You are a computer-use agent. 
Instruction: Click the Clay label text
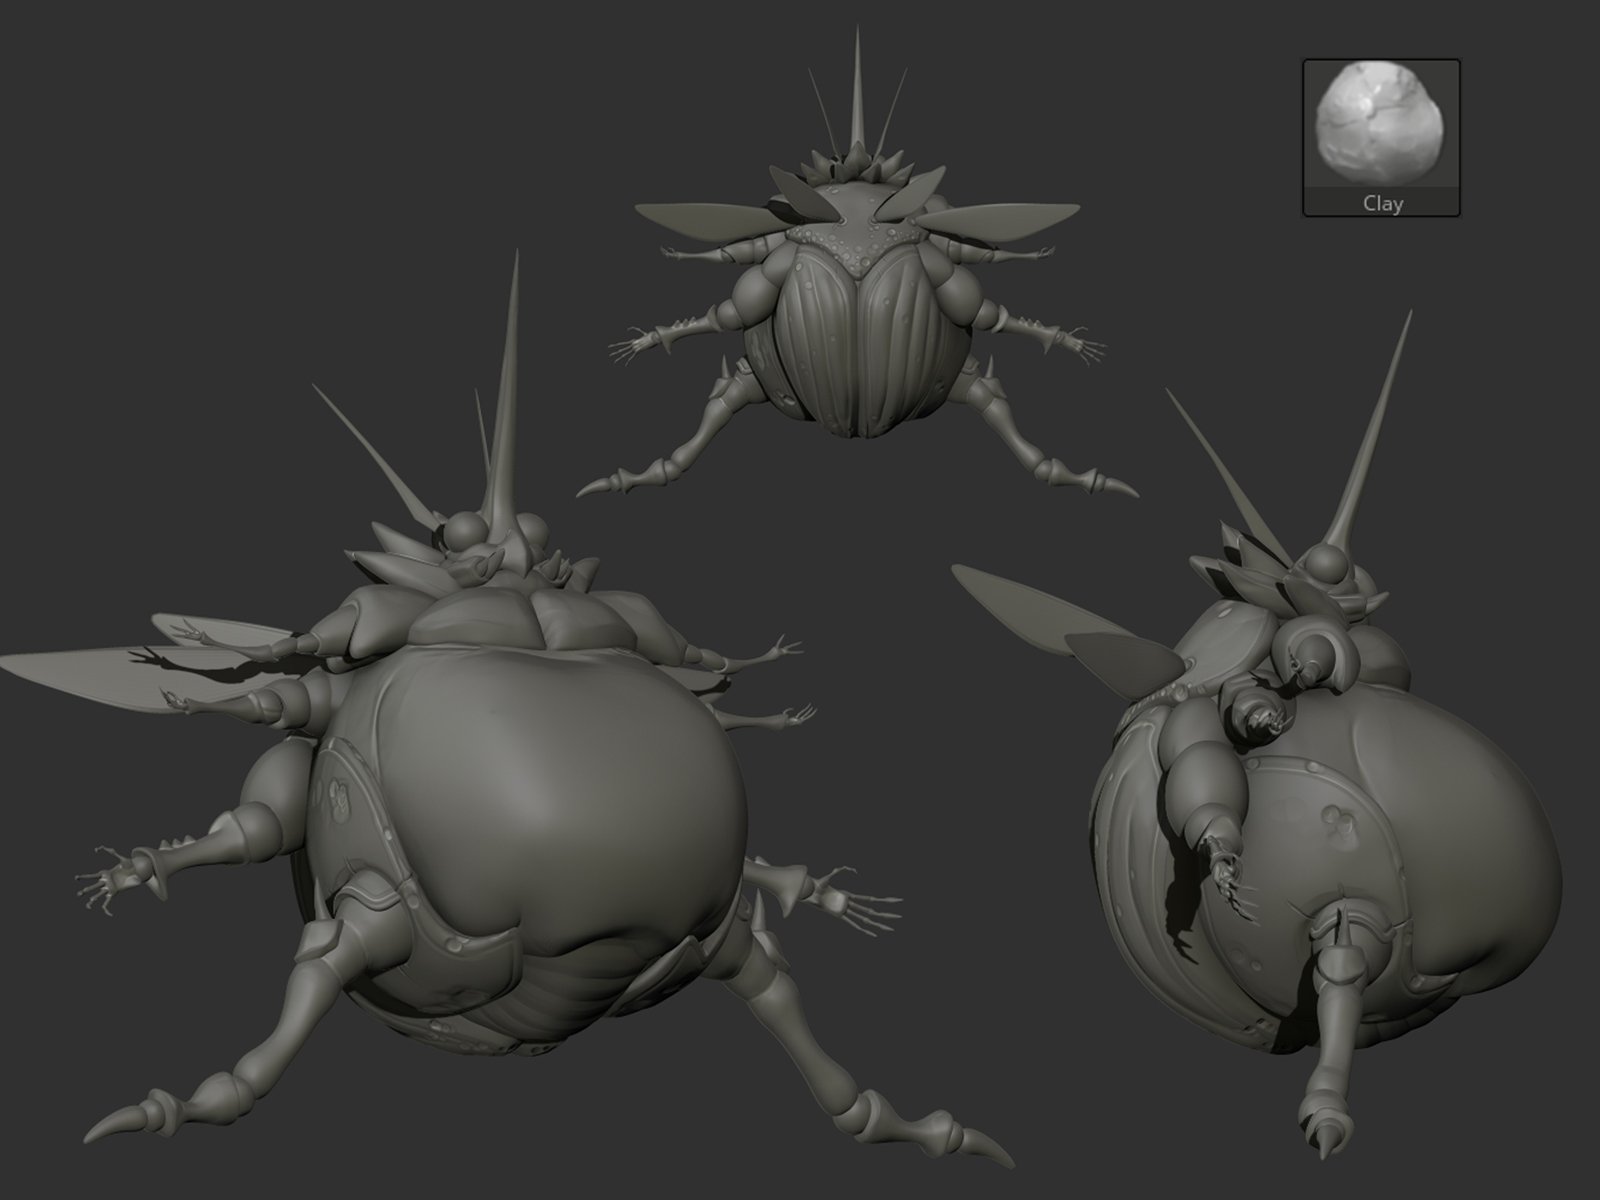(x=1382, y=203)
